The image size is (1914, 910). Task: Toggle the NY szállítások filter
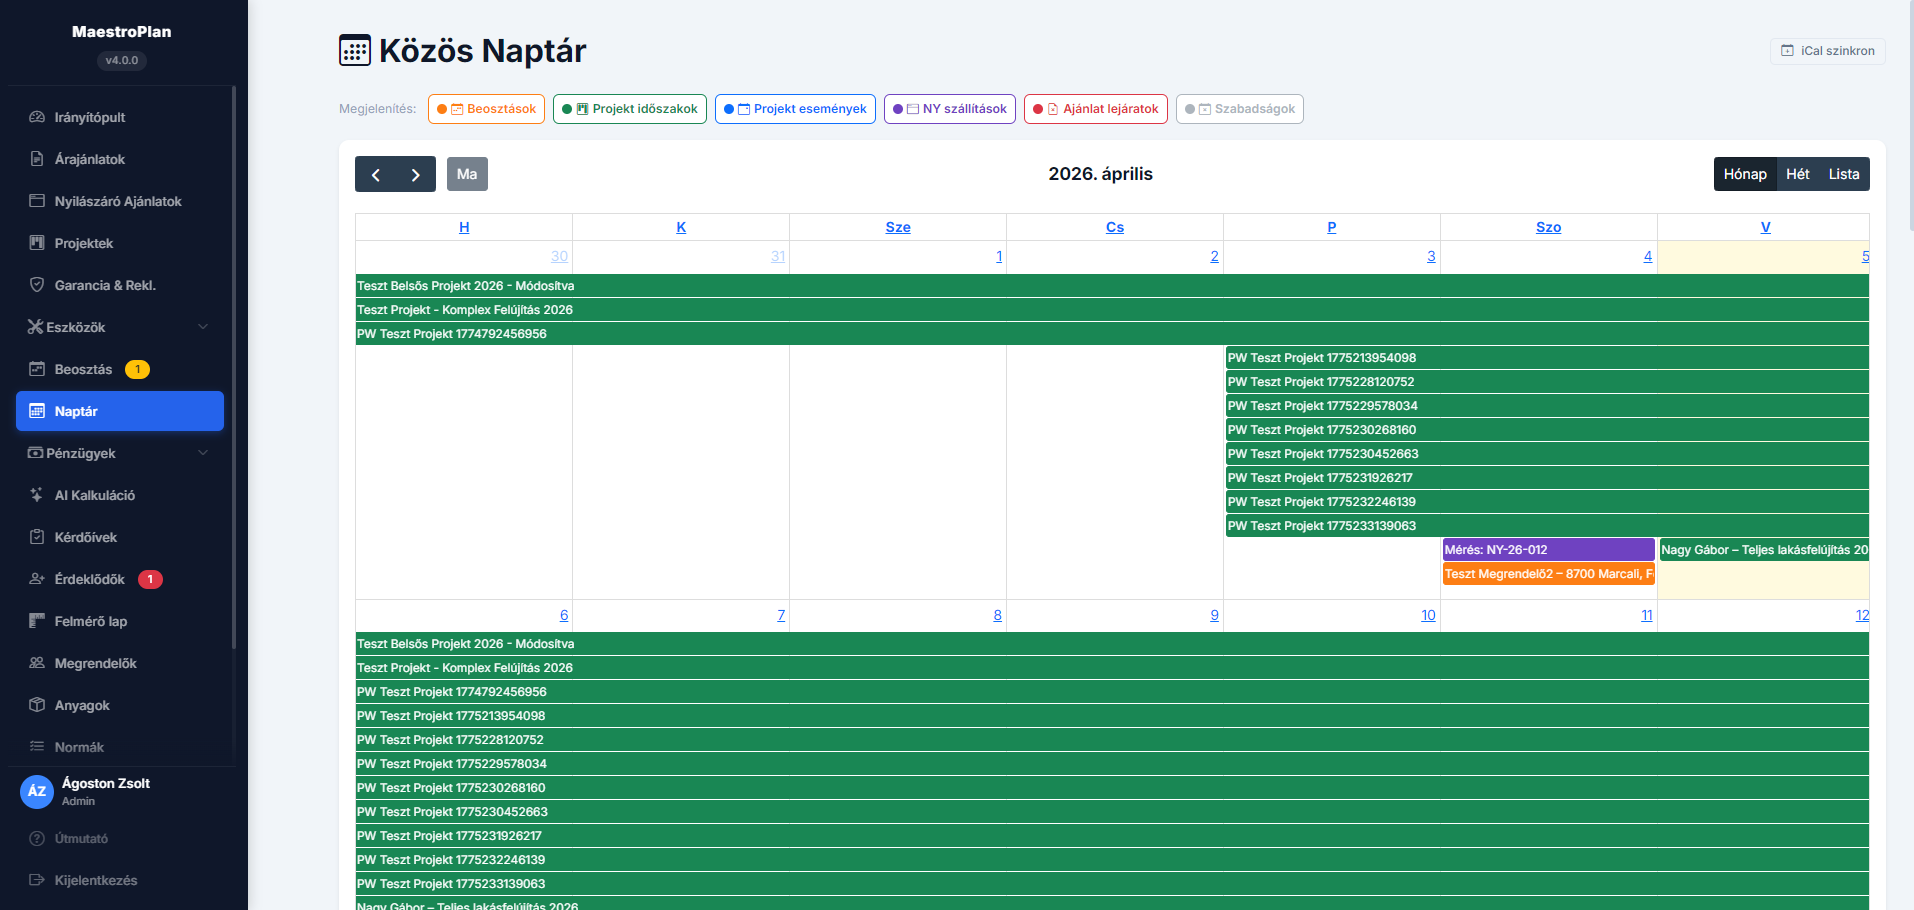point(950,109)
